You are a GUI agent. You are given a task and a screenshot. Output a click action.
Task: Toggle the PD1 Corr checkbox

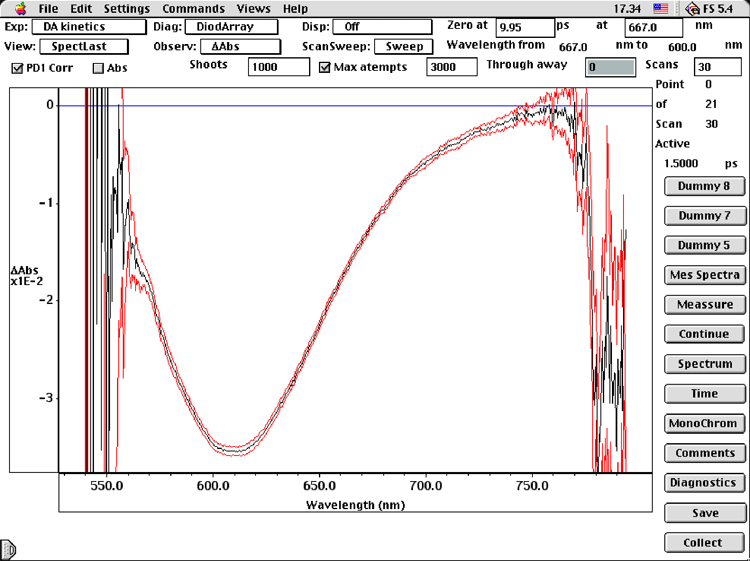pos(17,68)
